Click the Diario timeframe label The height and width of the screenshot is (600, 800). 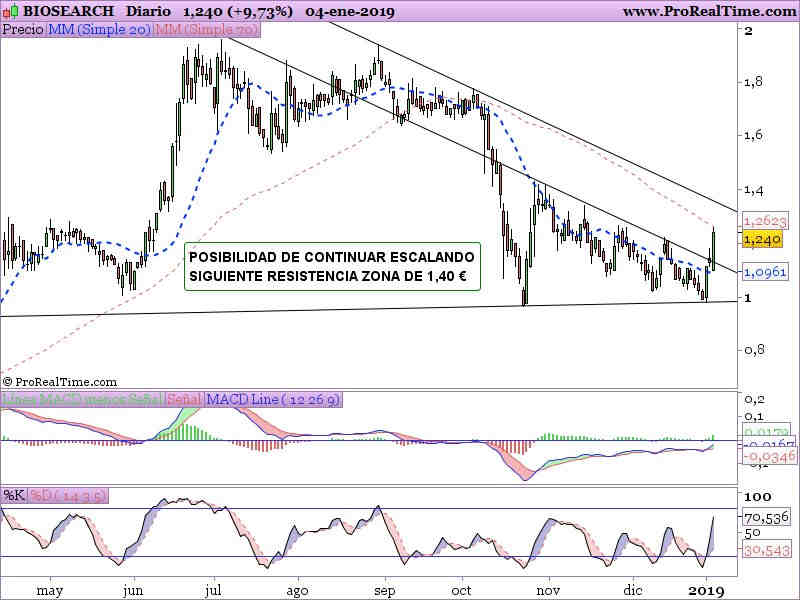(148, 11)
